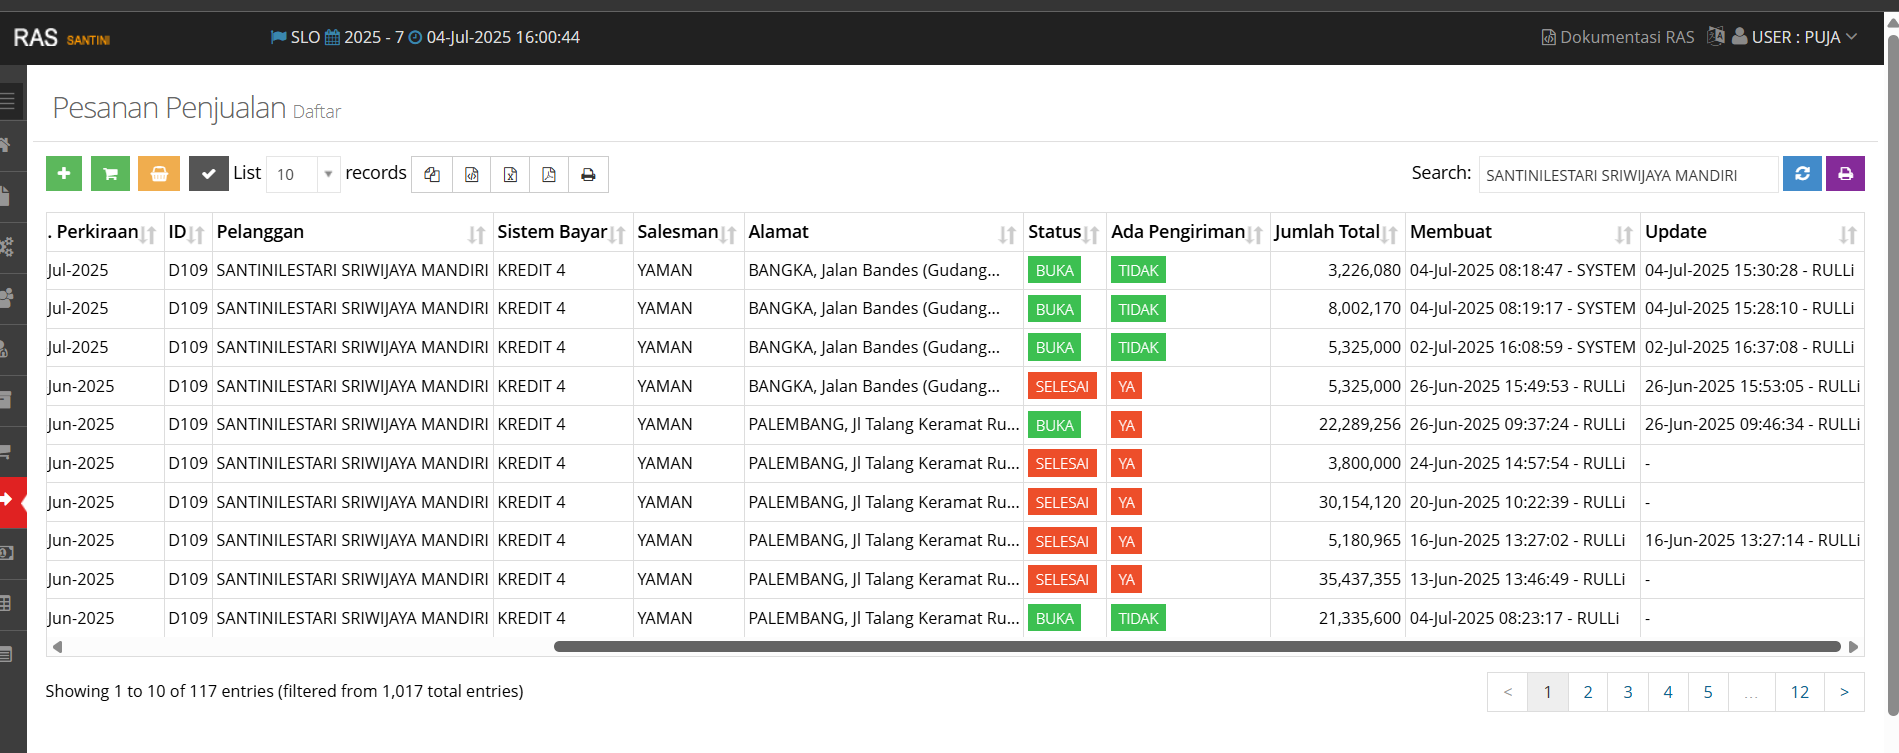Click the dark checkmark button

208,174
